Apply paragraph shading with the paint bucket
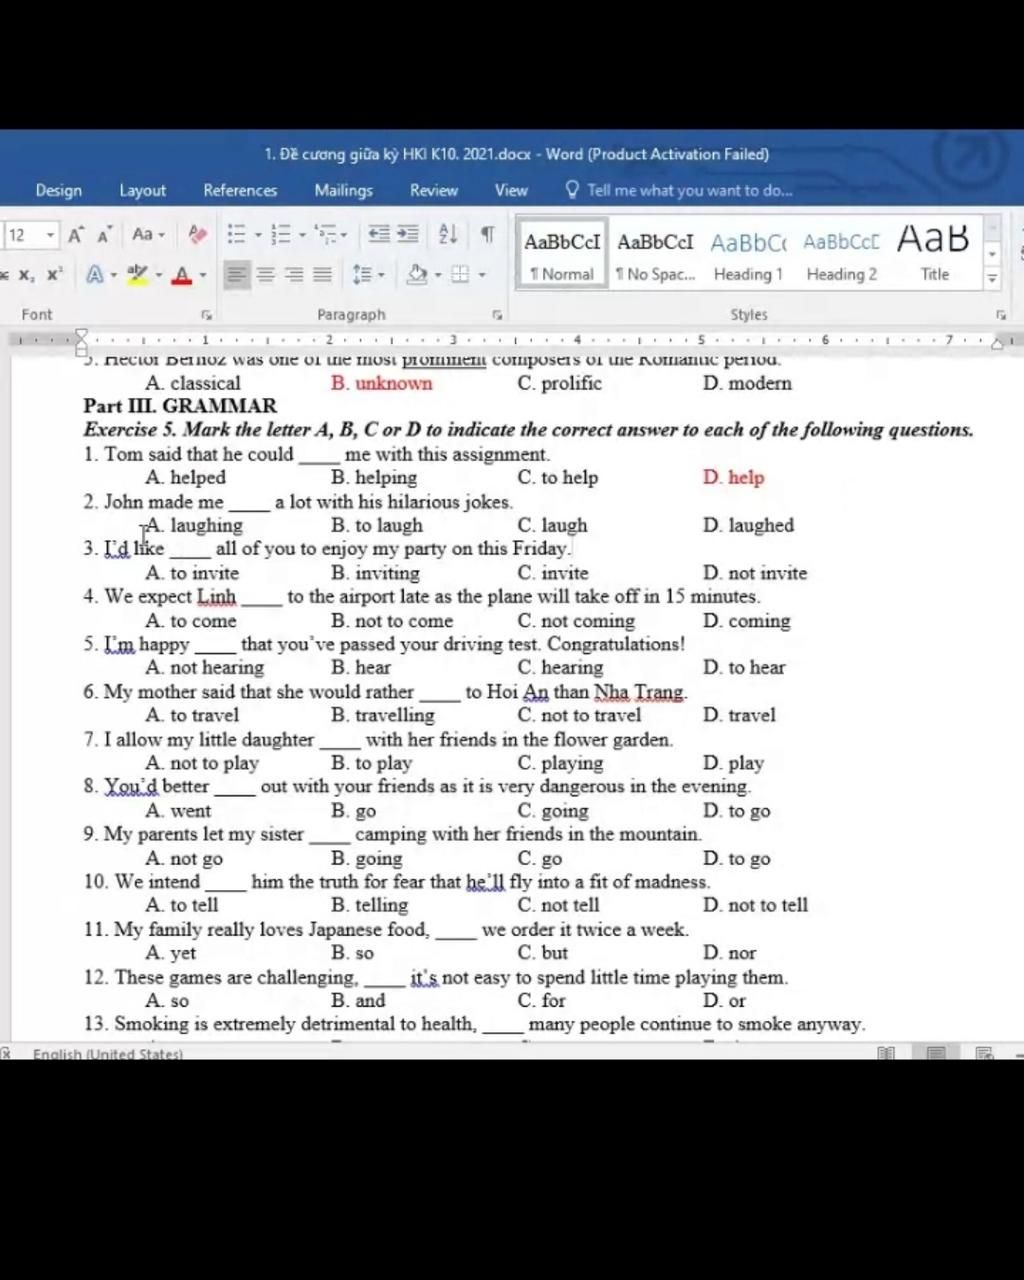The height and width of the screenshot is (1280, 1024). point(418,275)
